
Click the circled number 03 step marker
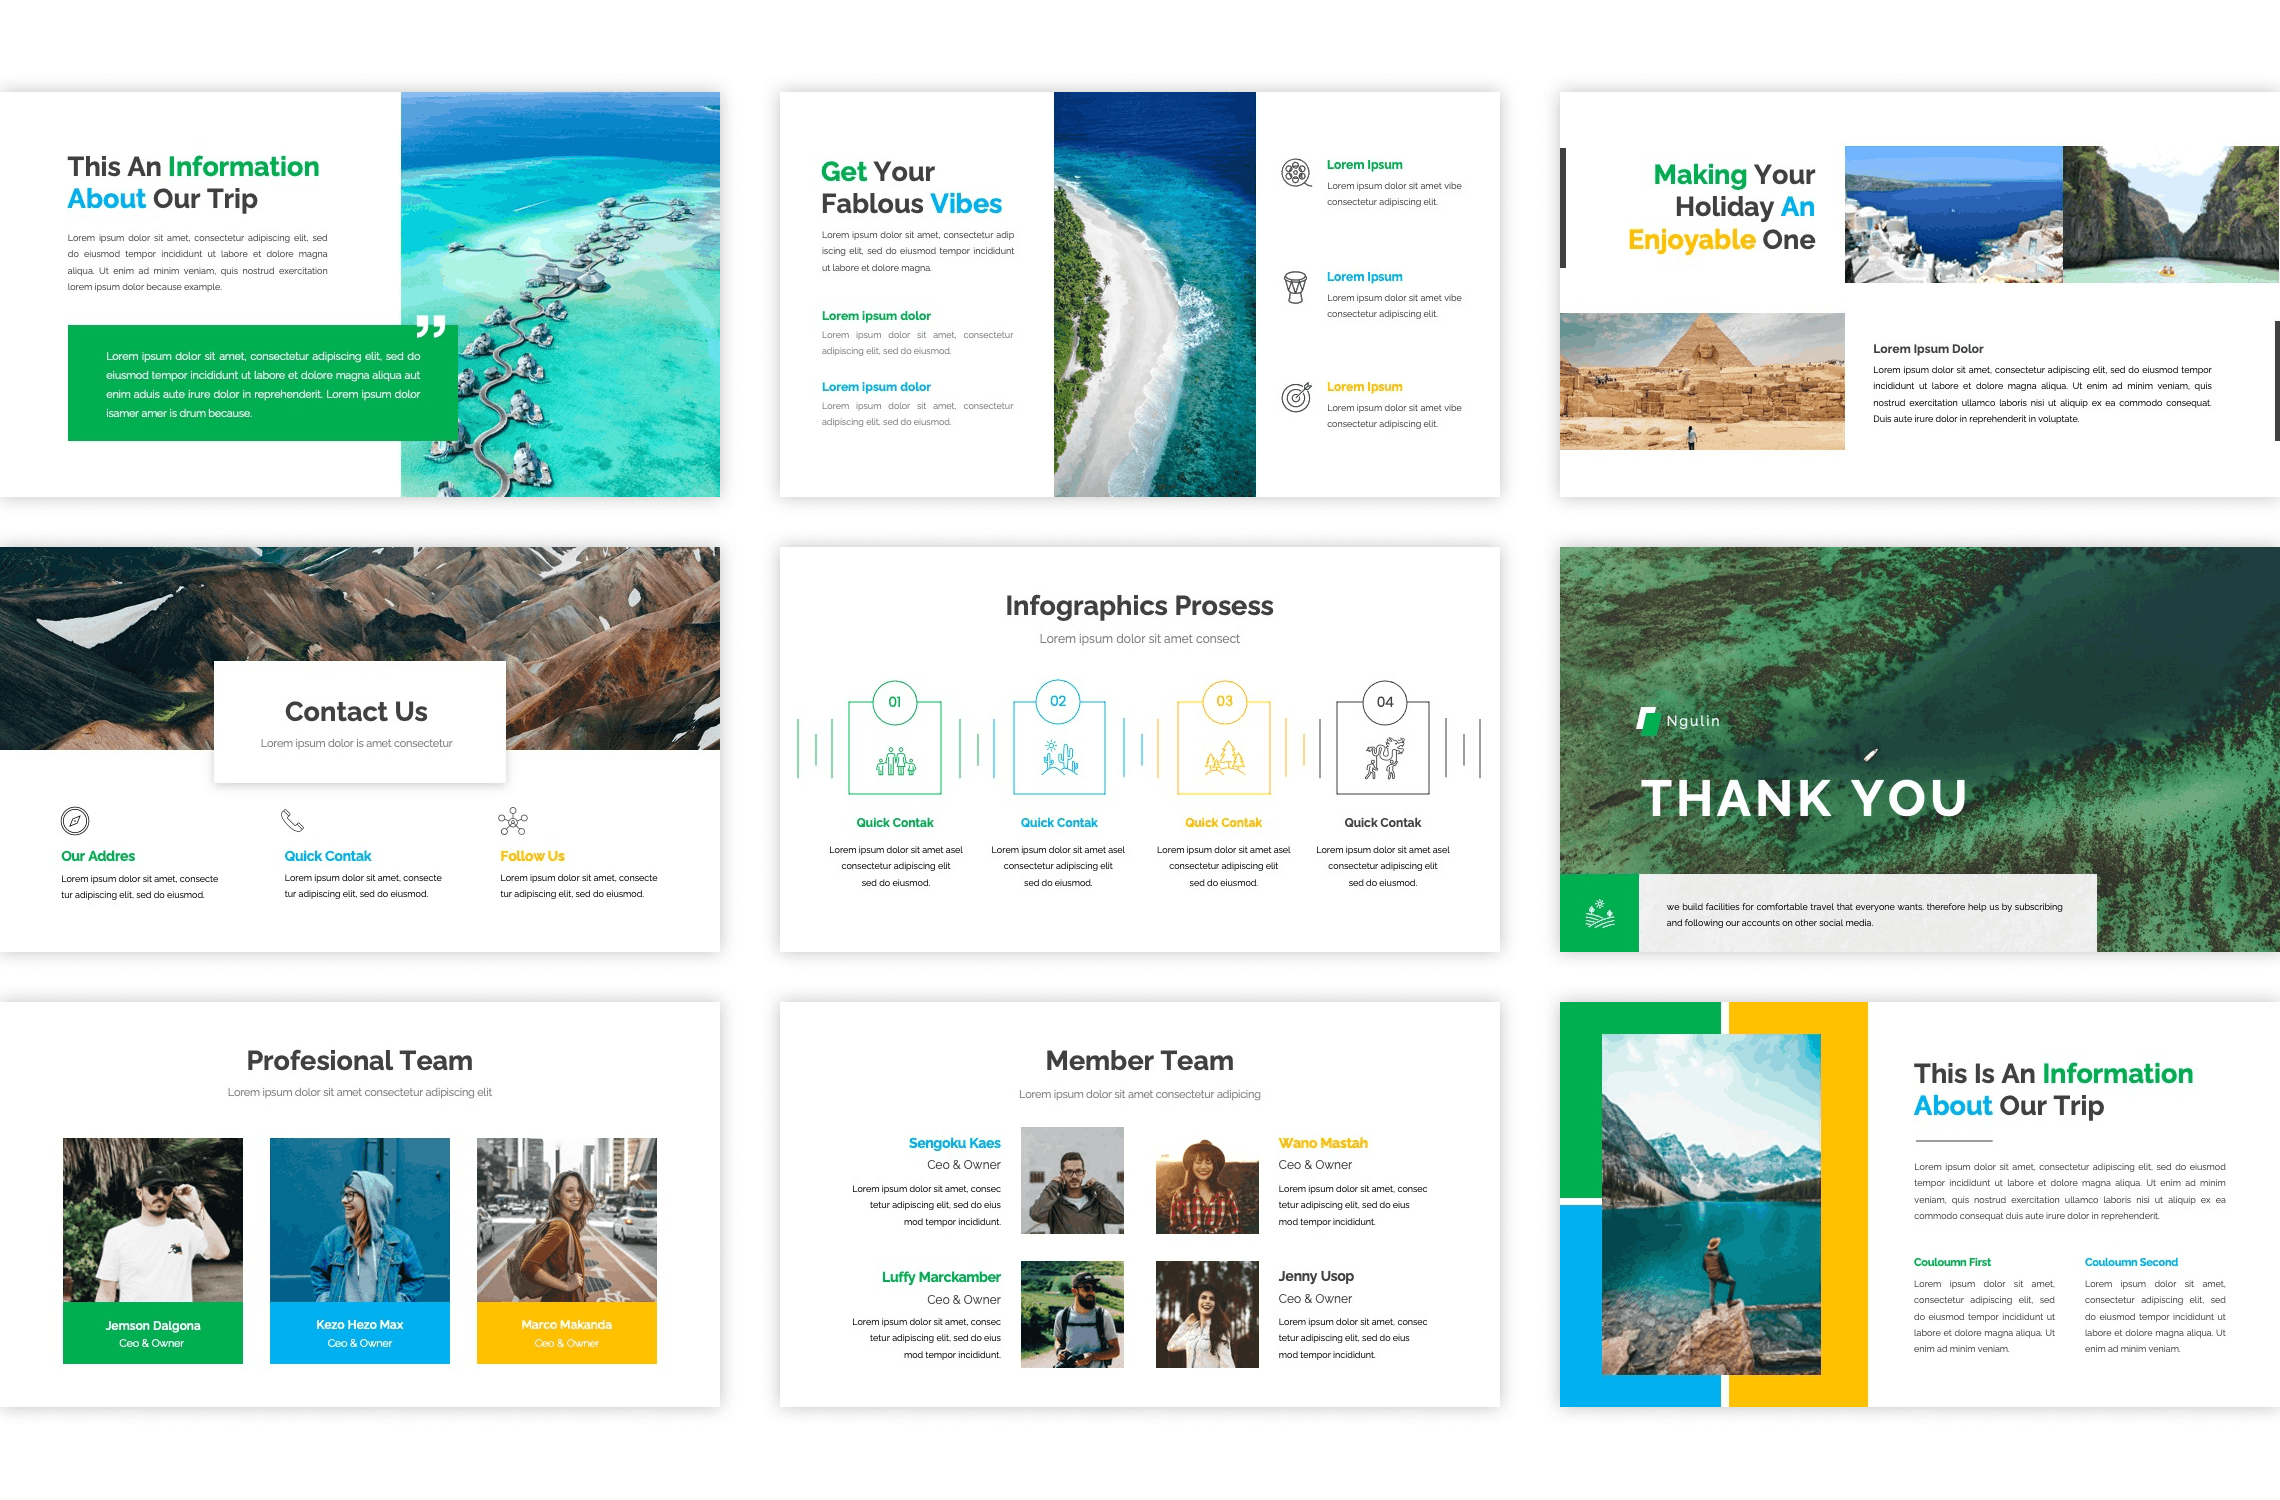click(x=1224, y=701)
